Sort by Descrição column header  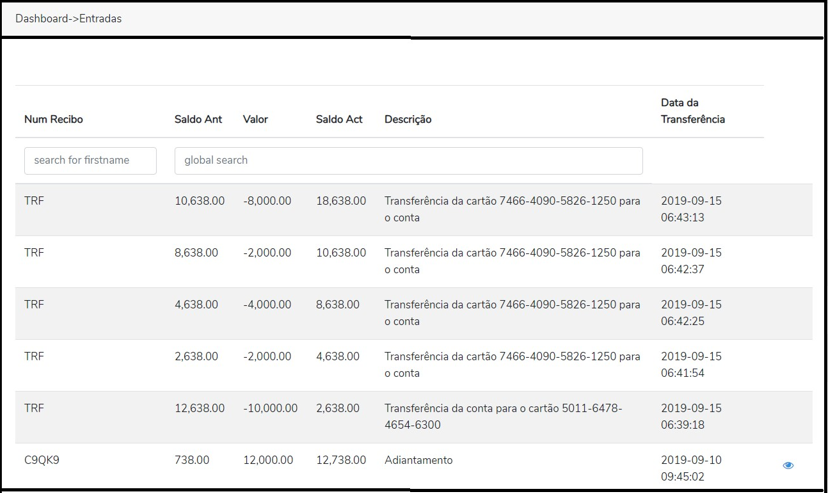click(x=408, y=119)
